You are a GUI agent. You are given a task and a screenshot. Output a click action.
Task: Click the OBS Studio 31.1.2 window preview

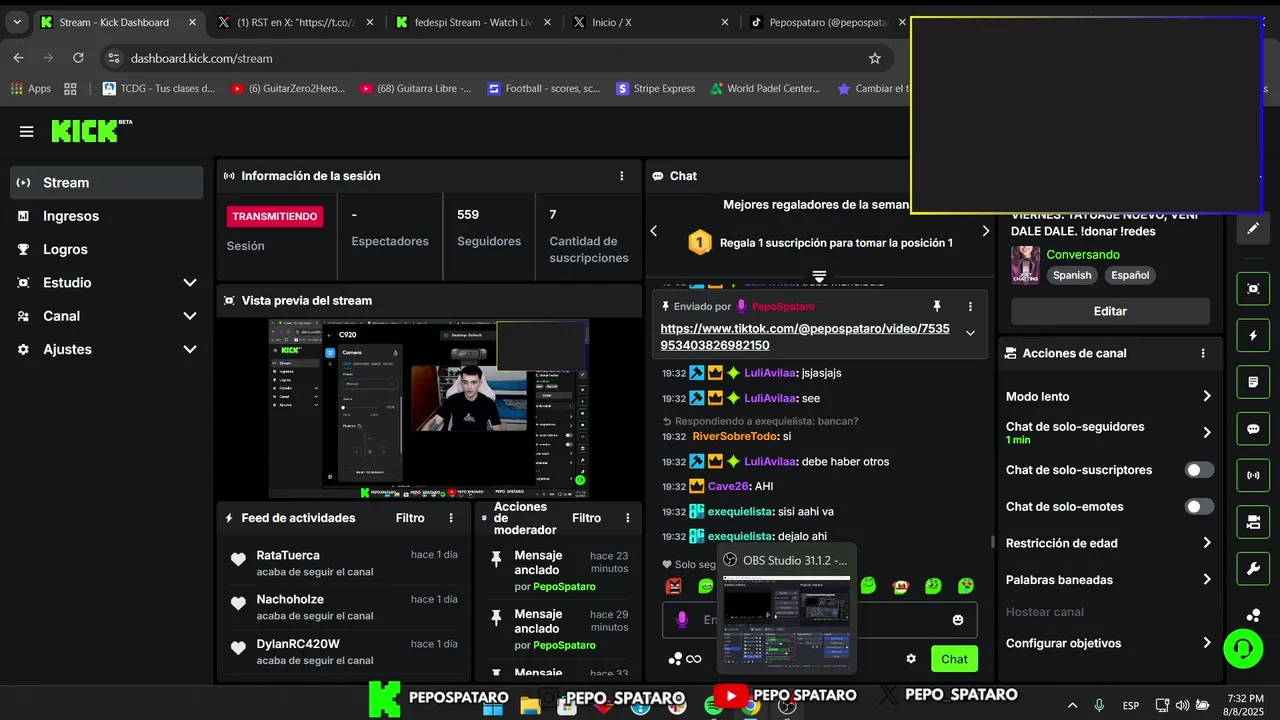pyautogui.click(x=787, y=608)
